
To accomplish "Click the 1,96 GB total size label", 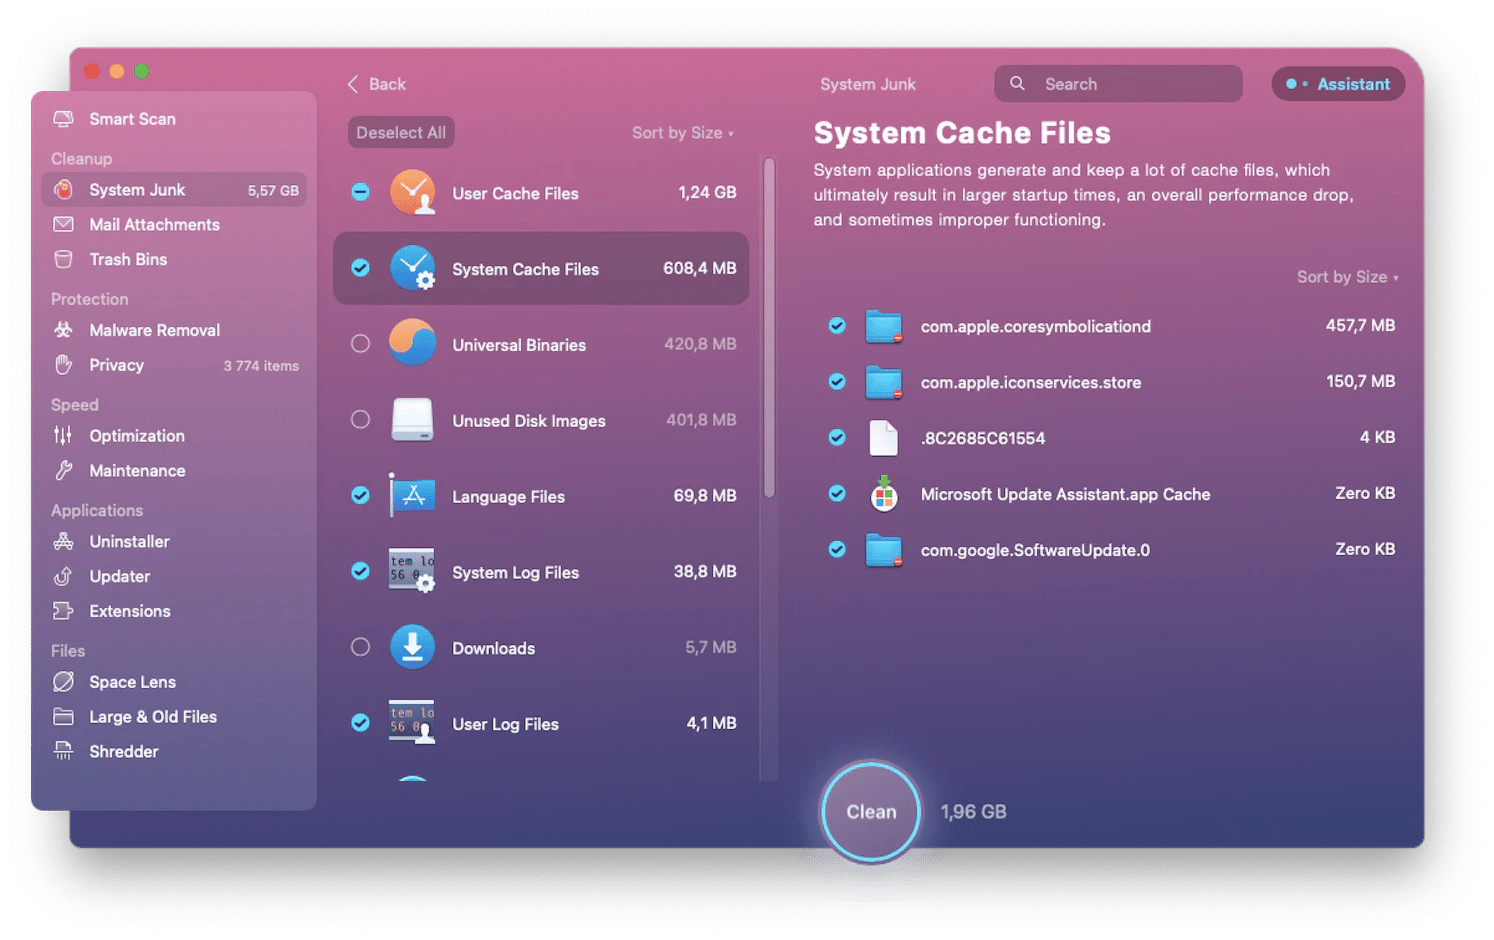I will (973, 812).
